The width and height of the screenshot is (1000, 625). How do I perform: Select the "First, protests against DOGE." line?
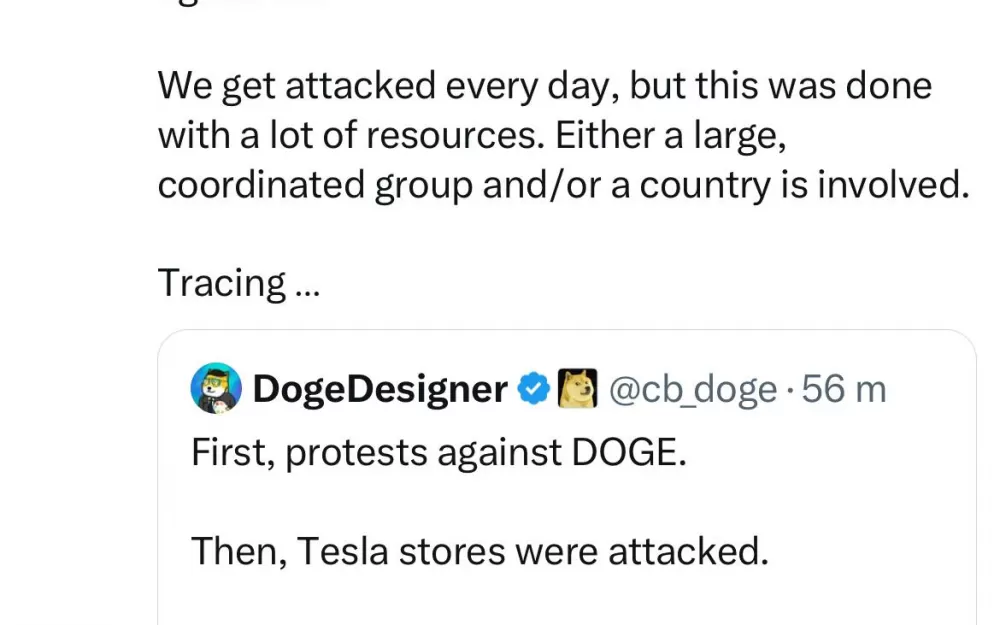pyautogui.click(x=439, y=453)
